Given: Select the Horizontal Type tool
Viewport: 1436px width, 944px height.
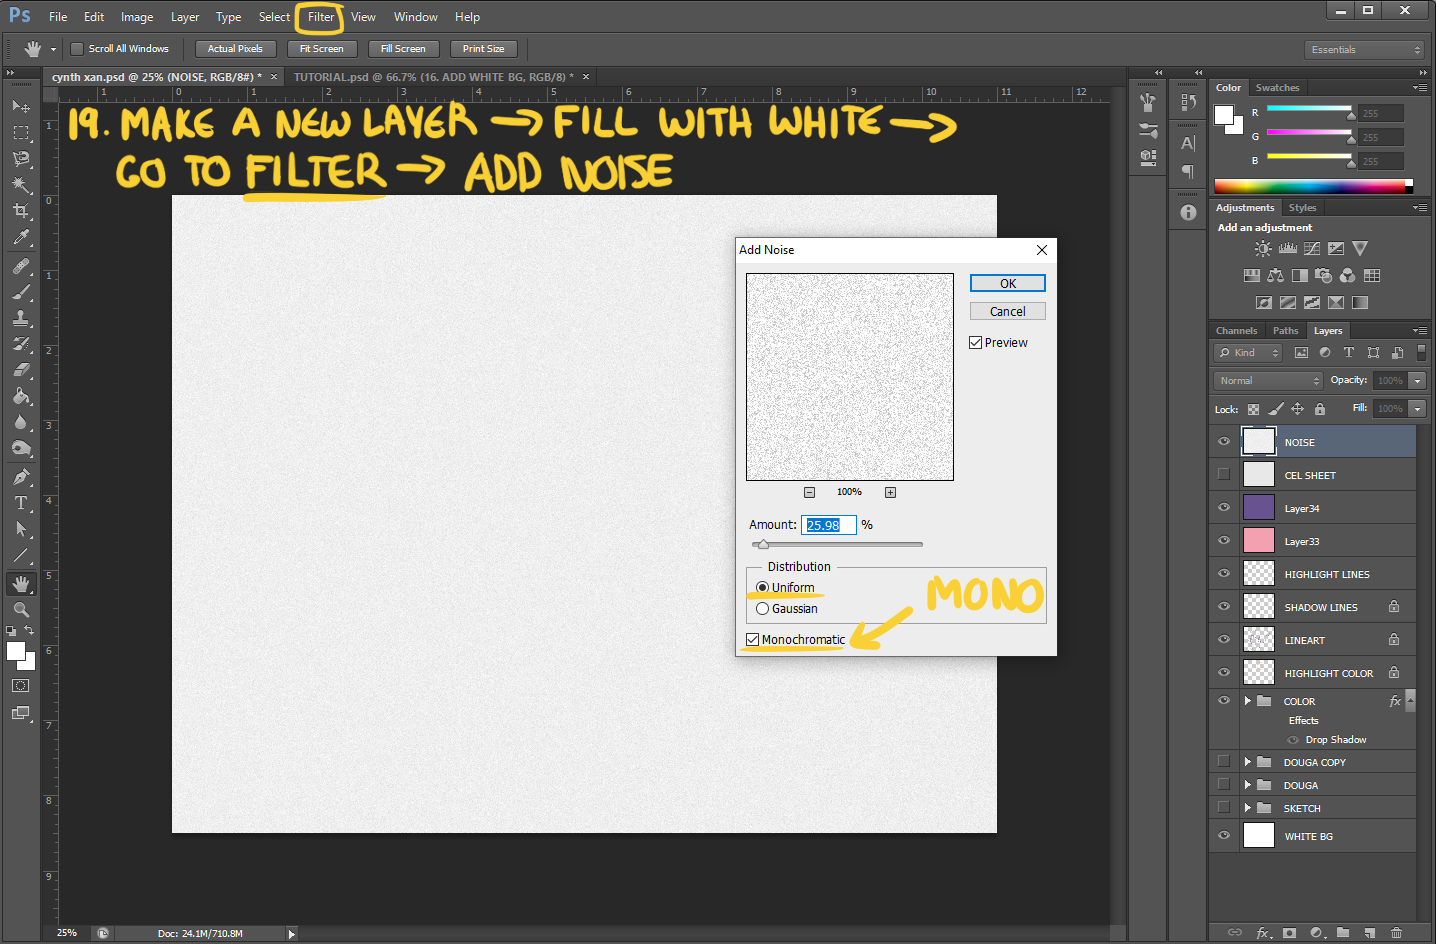Looking at the screenshot, I should point(20,503).
